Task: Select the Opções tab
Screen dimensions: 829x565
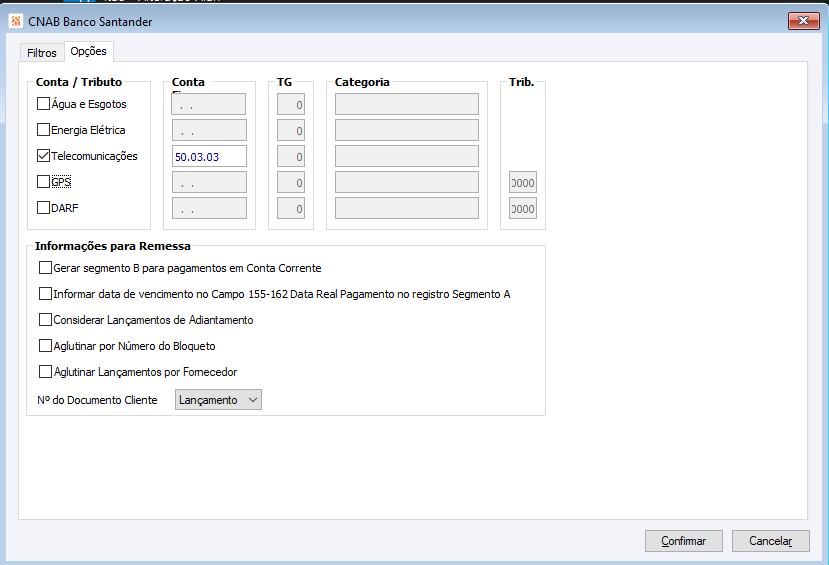Action: click(x=88, y=51)
